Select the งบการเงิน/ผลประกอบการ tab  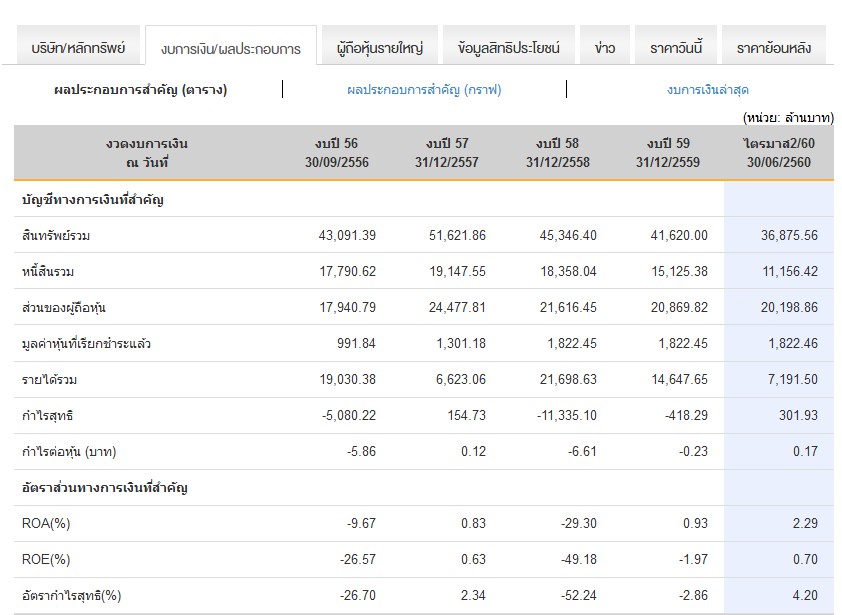pyautogui.click(x=230, y=48)
